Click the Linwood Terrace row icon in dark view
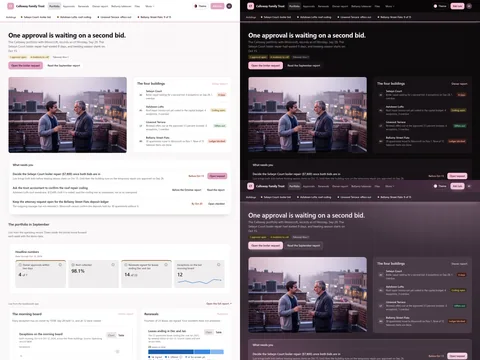Viewport: 480px width, 360px height. coord(381,126)
